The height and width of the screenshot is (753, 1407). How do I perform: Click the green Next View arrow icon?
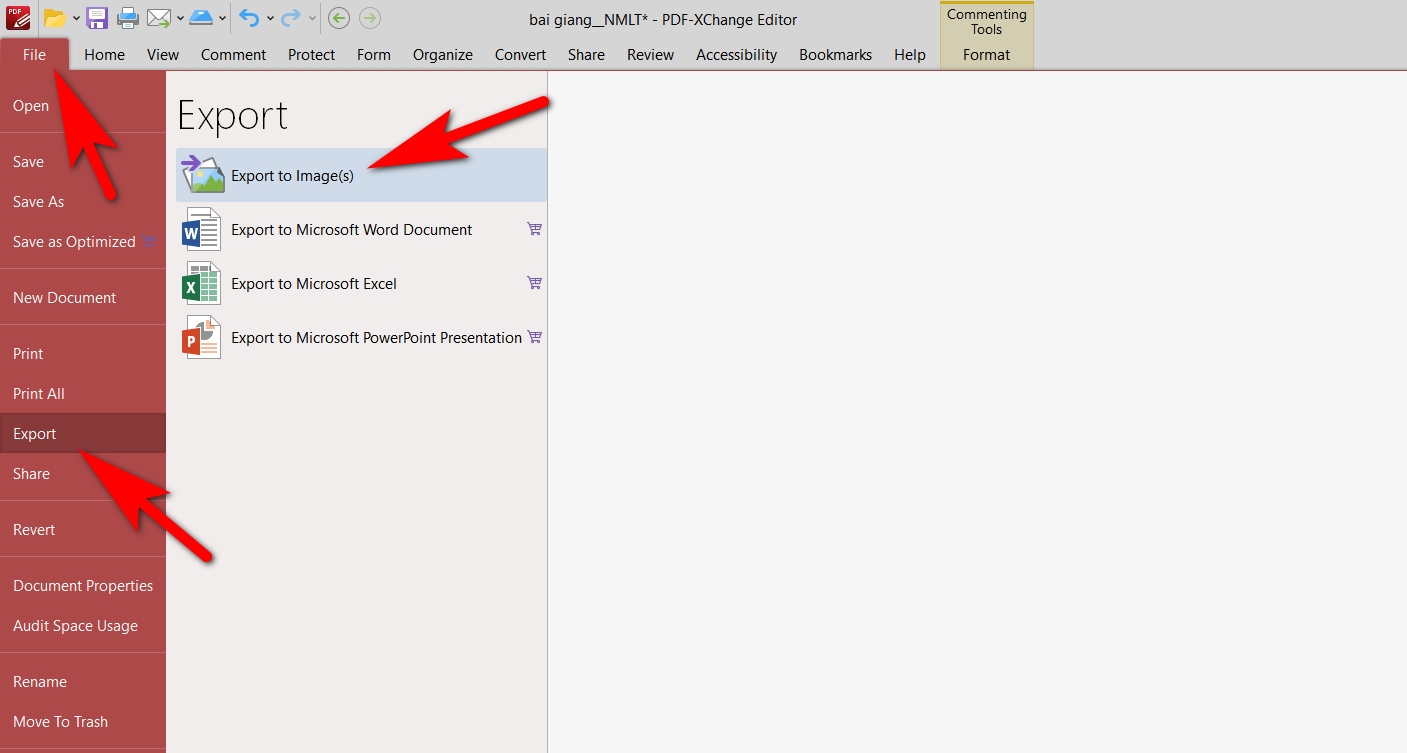pyautogui.click(x=369, y=18)
